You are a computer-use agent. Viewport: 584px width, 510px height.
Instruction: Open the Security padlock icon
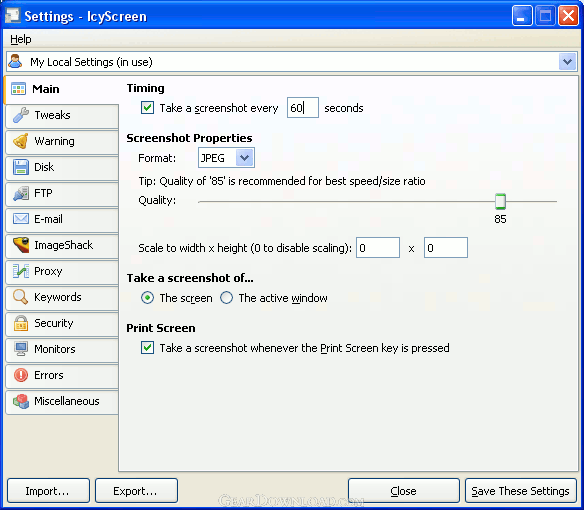(x=21, y=323)
